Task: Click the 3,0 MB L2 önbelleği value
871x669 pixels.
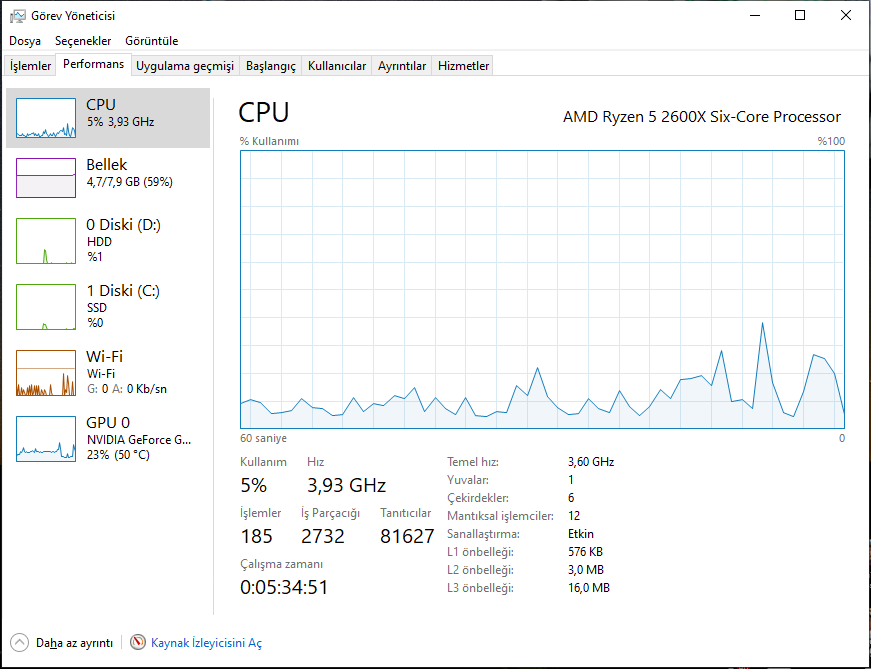Action: coord(585,570)
